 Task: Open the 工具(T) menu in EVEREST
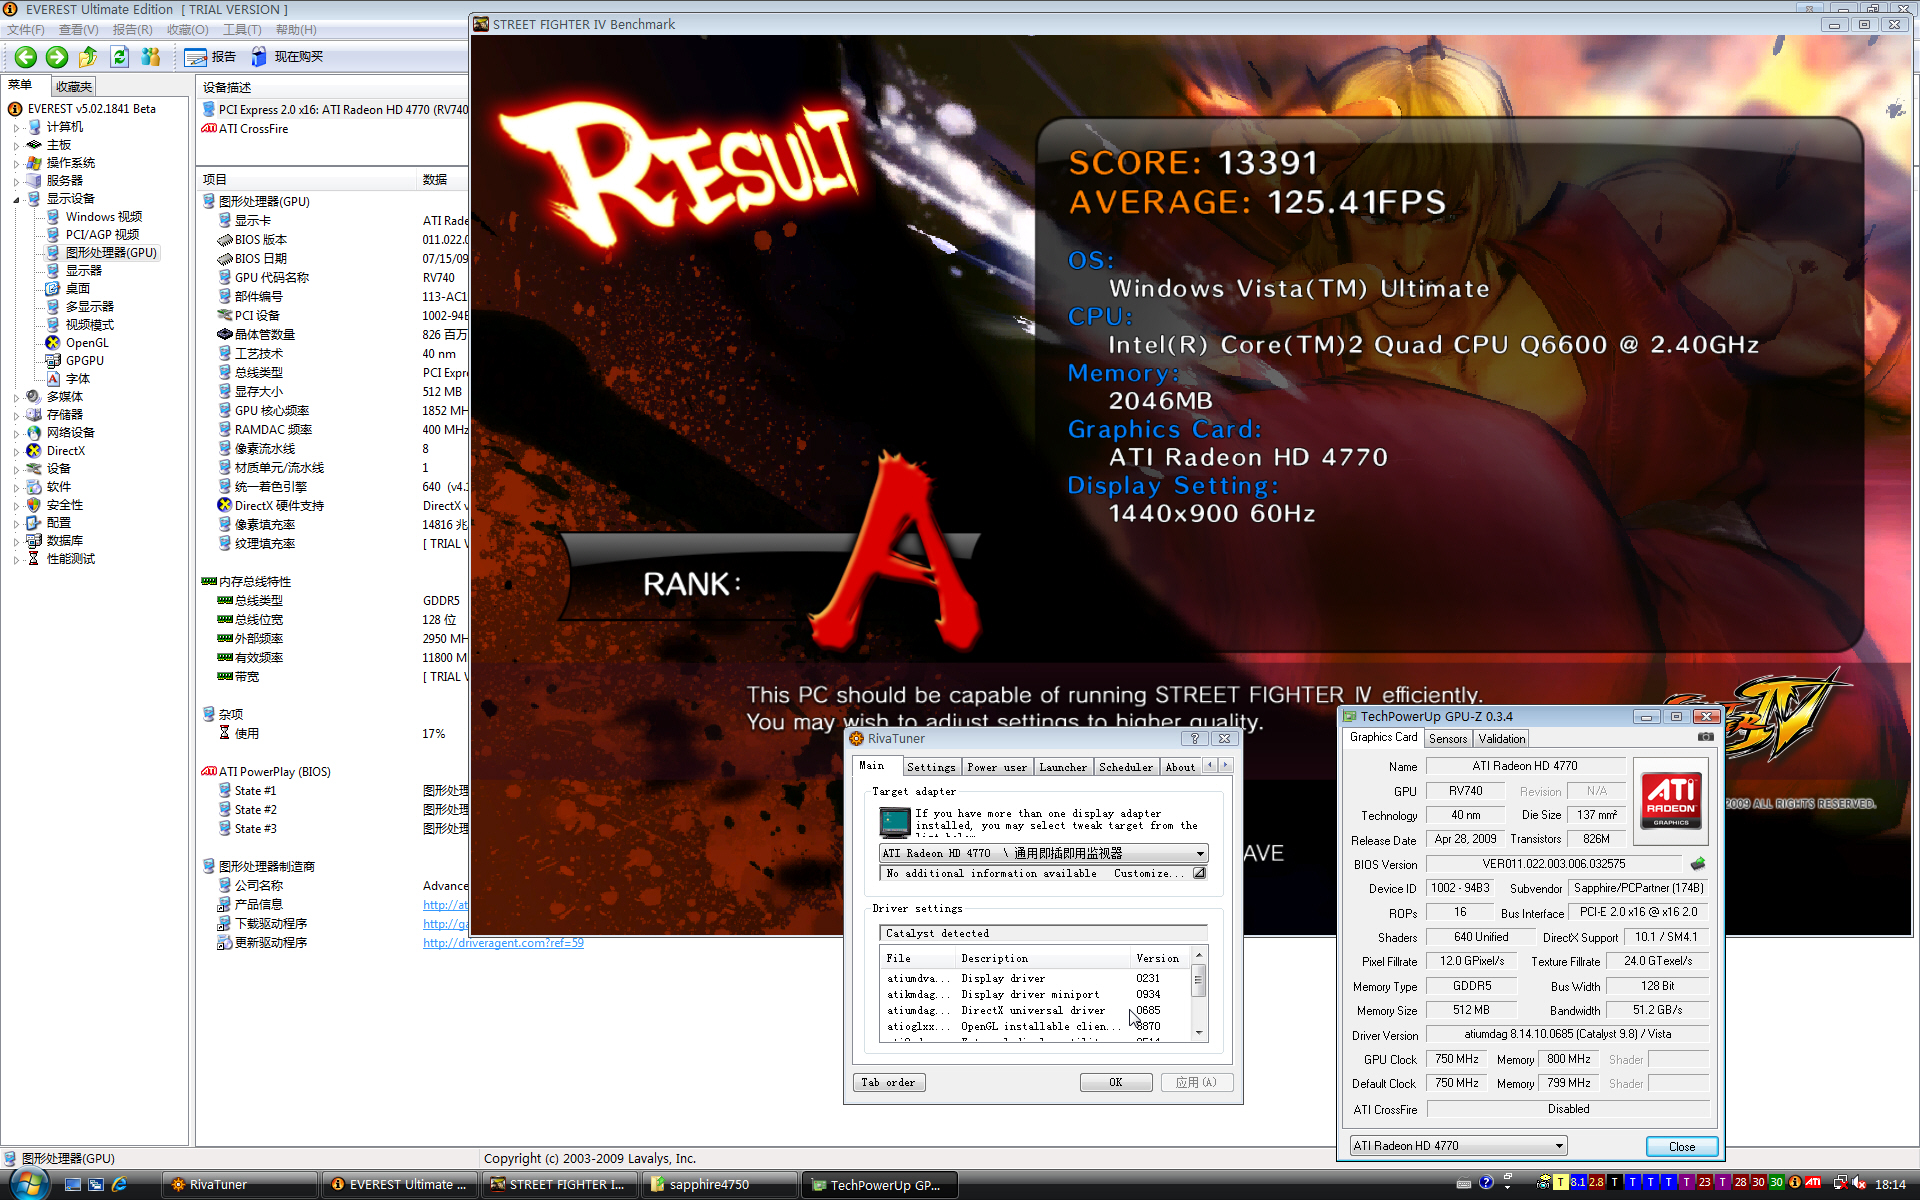[x=242, y=30]
